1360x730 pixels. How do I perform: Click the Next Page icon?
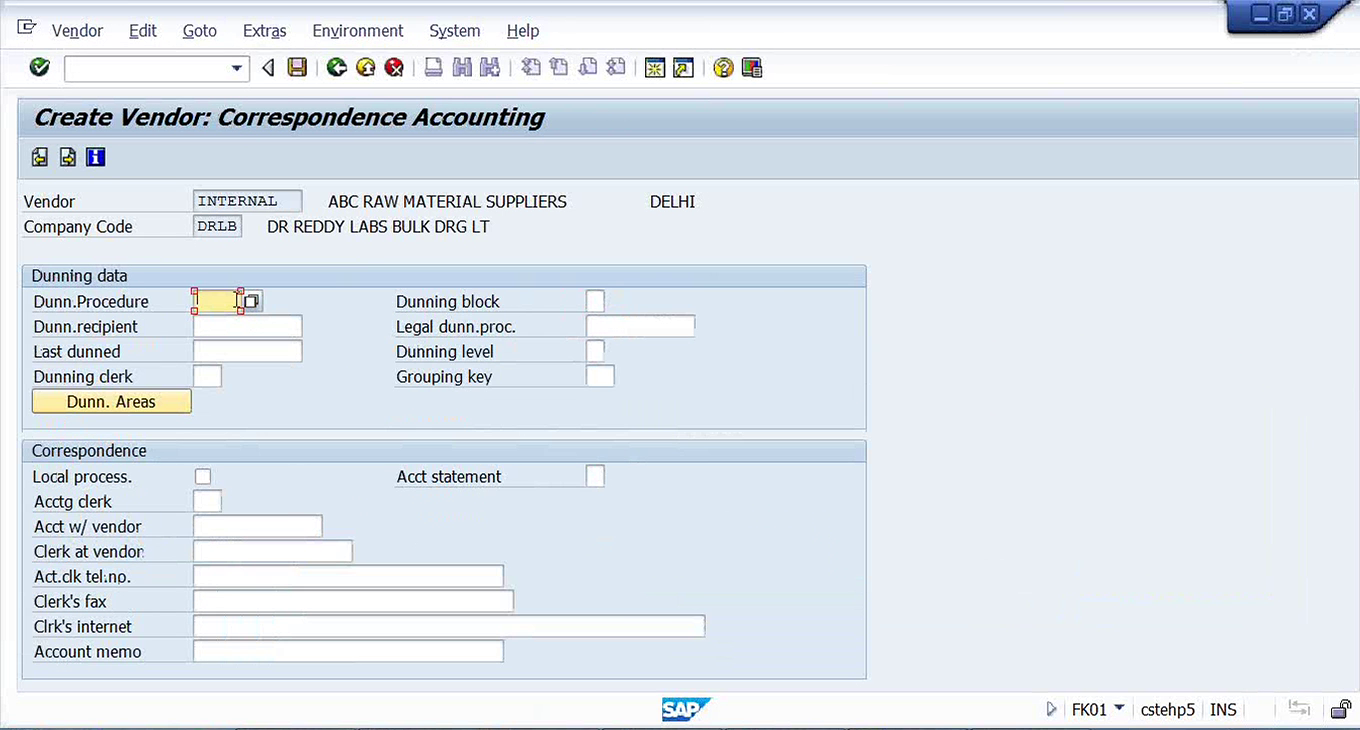[588, 68]
